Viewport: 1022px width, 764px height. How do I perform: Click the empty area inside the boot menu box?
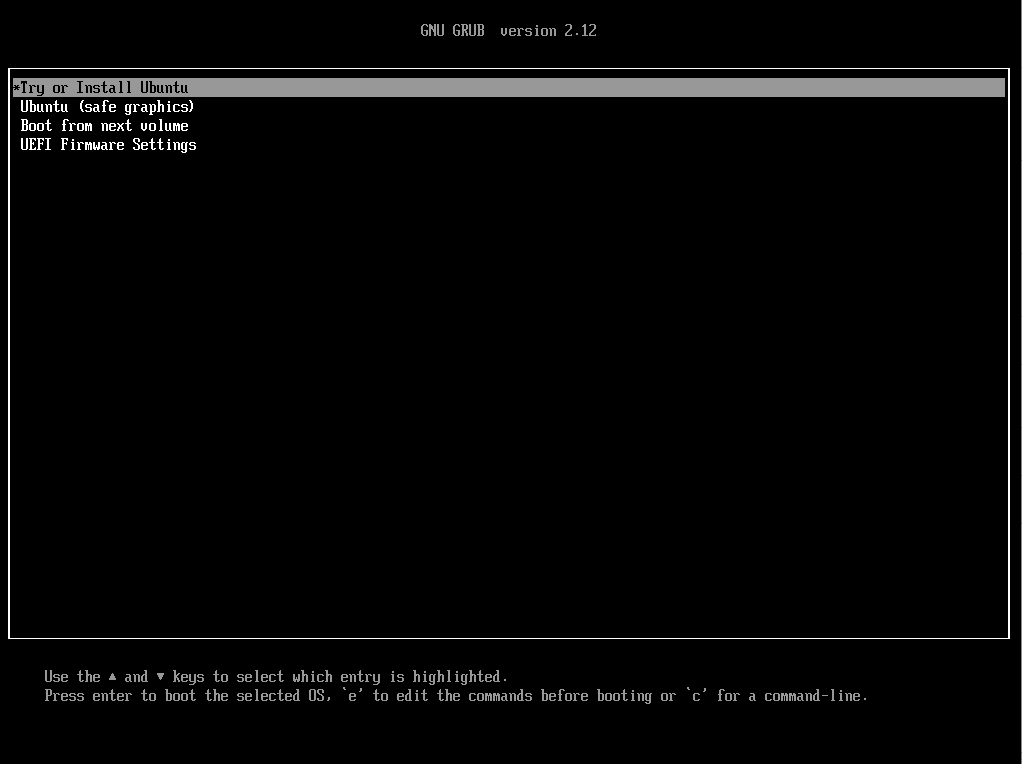coord(508,400)
